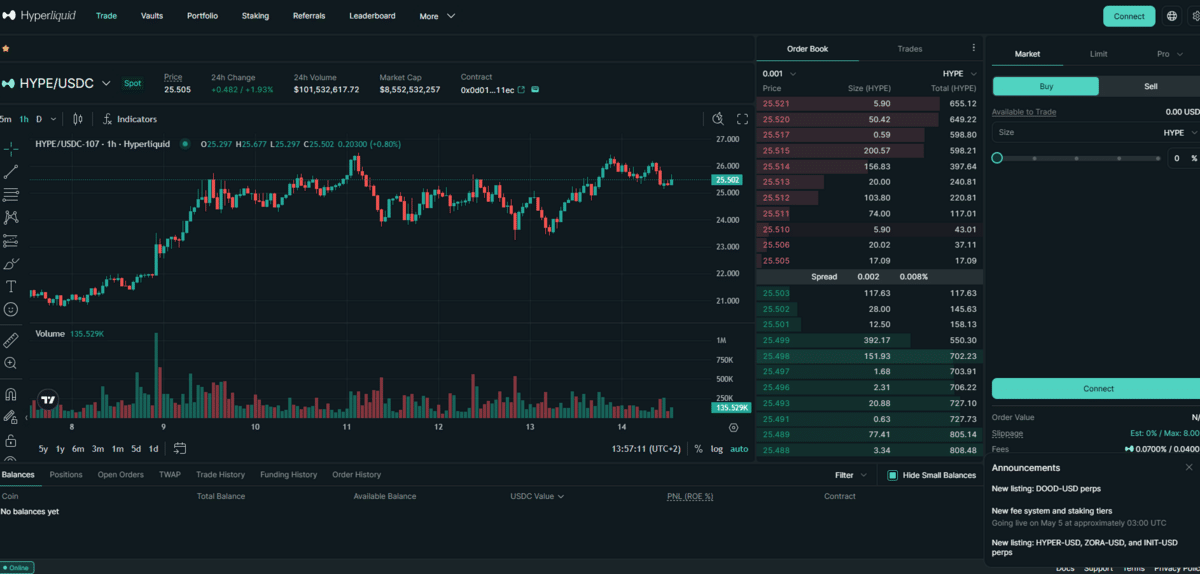This screenshot has width=1200, height=574.
Task: Expand the HYPE/USDC pair selector
Action: click(106, 84)
